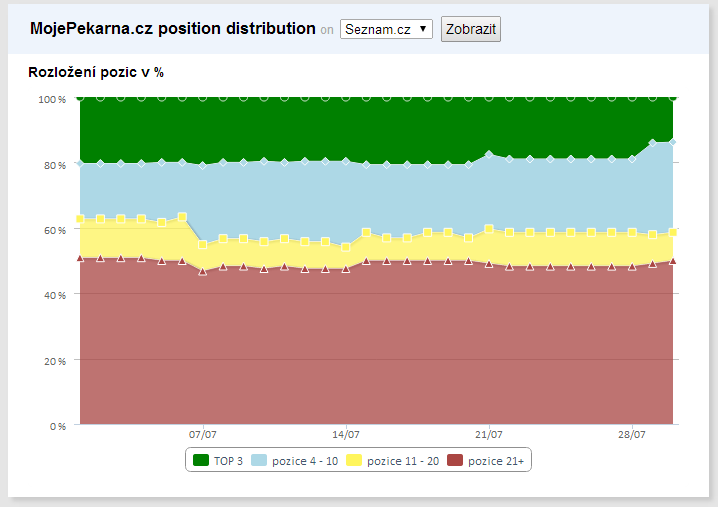Viewport: 718px width, 507px height.
Task: Click the 0 % y-axis label
Action: point(58,426)
